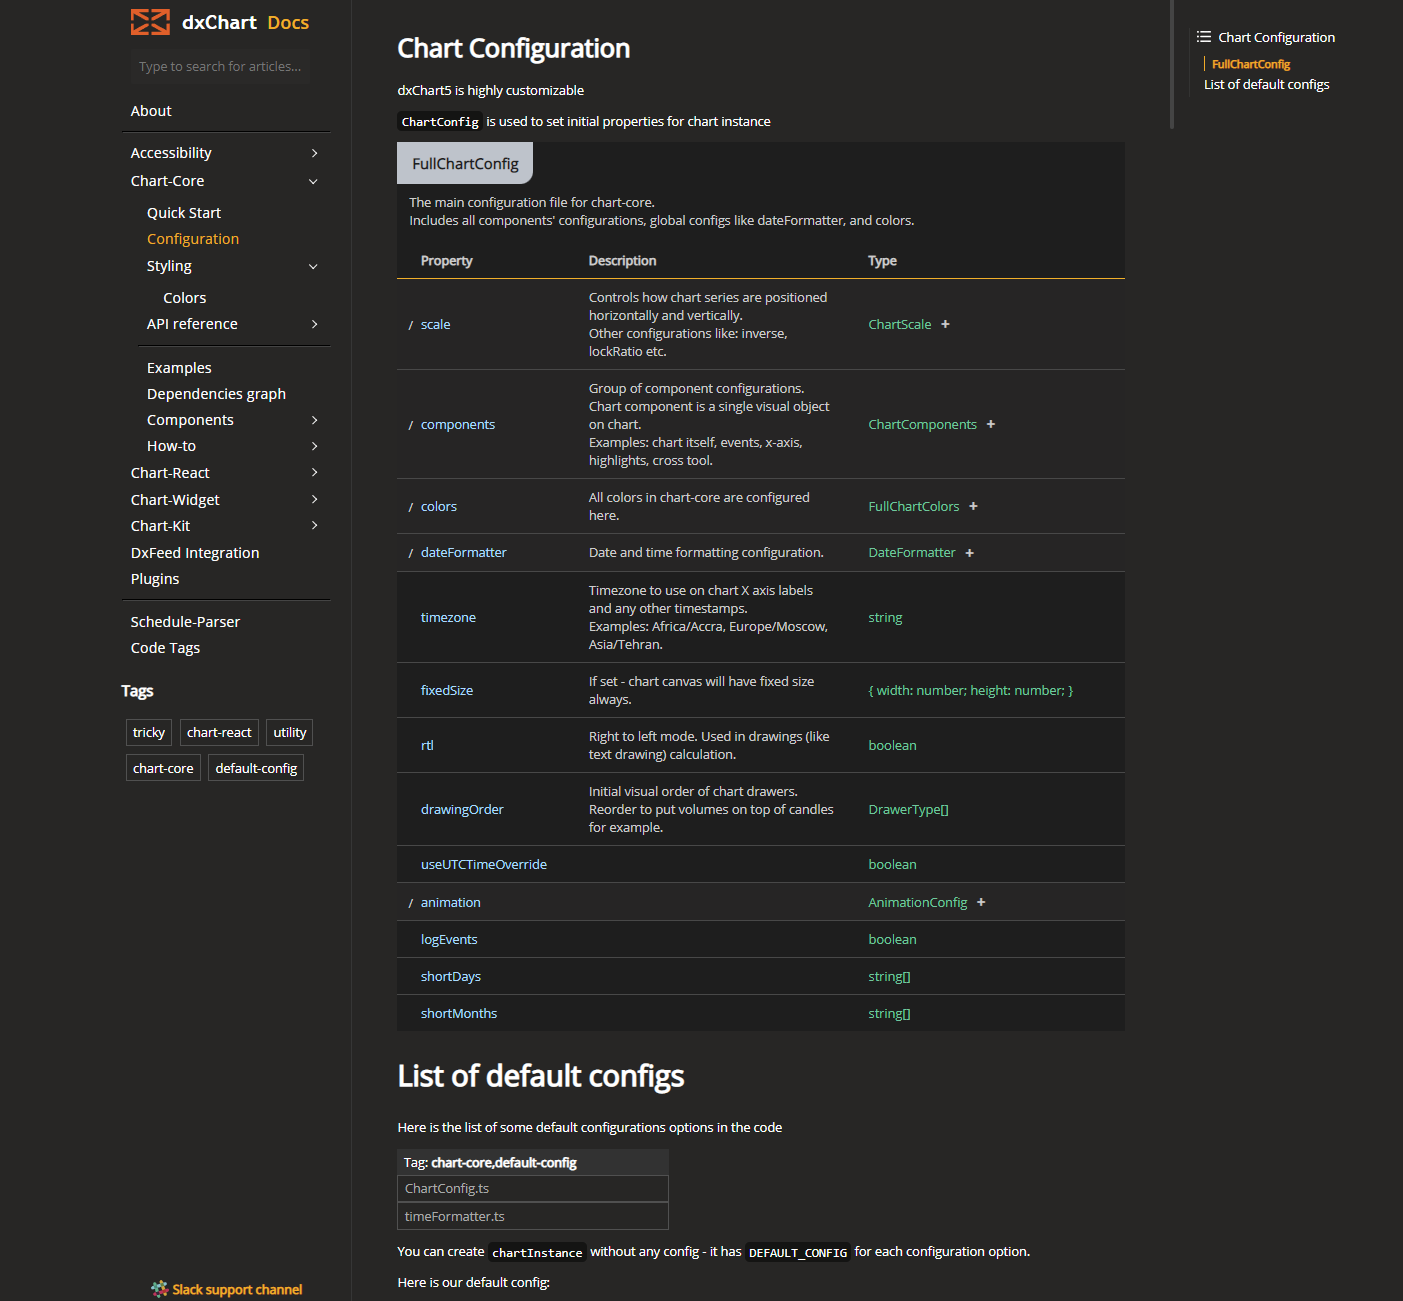The width and height of the screenshot is (1403, 1301).
Task: Open ChartComponents type link
Action: (922, 425)
